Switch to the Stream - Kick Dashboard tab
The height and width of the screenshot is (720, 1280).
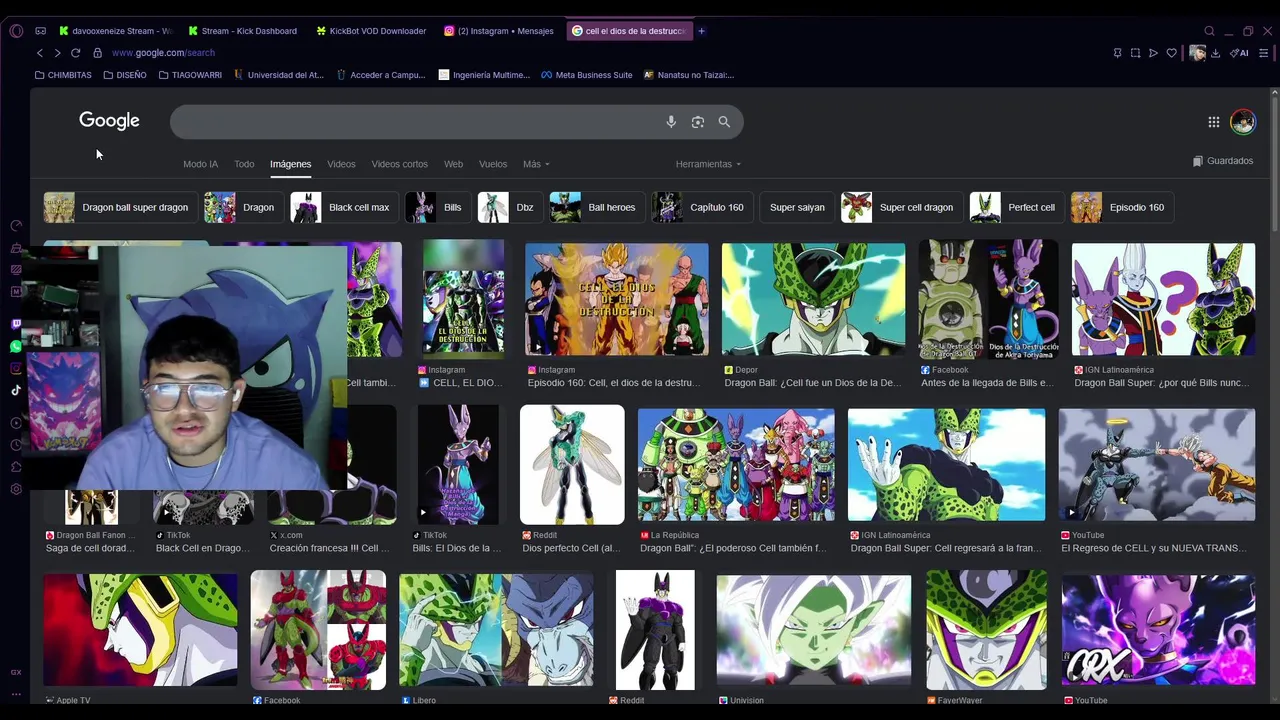click(x=243, y=31)
